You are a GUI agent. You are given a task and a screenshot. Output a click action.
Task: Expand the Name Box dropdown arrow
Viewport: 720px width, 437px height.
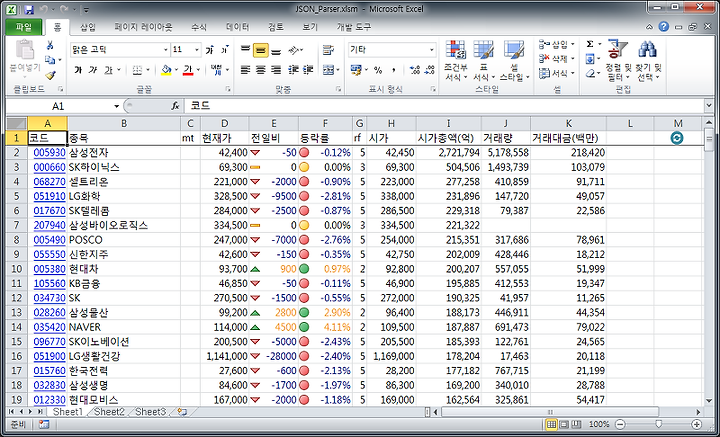[117, 106]
